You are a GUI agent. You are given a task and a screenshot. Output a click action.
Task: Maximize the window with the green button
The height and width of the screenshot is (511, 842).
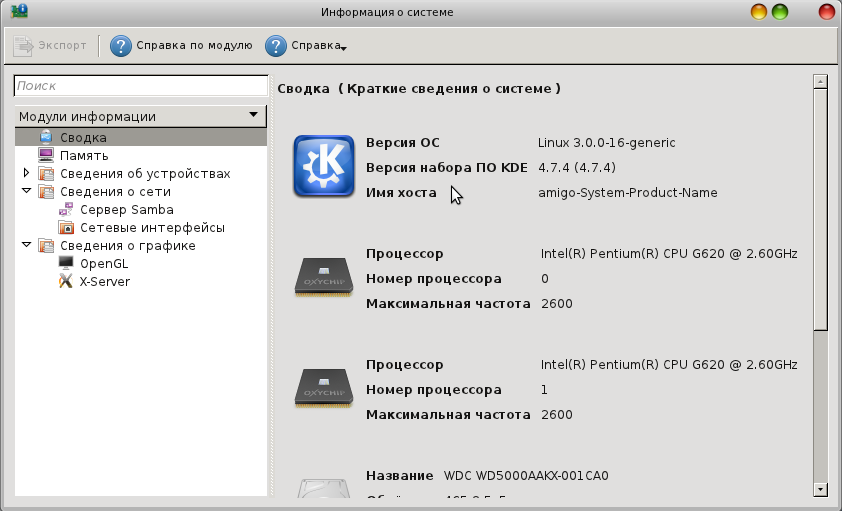tap(780, 11)
